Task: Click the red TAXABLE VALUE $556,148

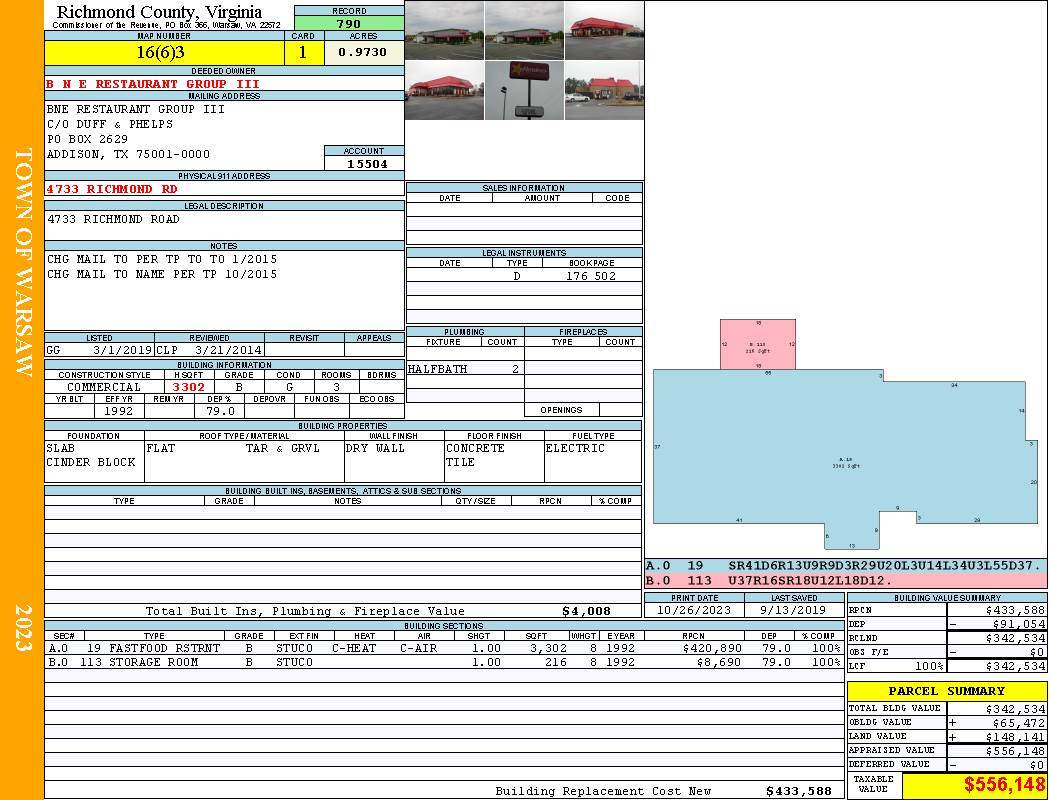Action: [1004, 784]
